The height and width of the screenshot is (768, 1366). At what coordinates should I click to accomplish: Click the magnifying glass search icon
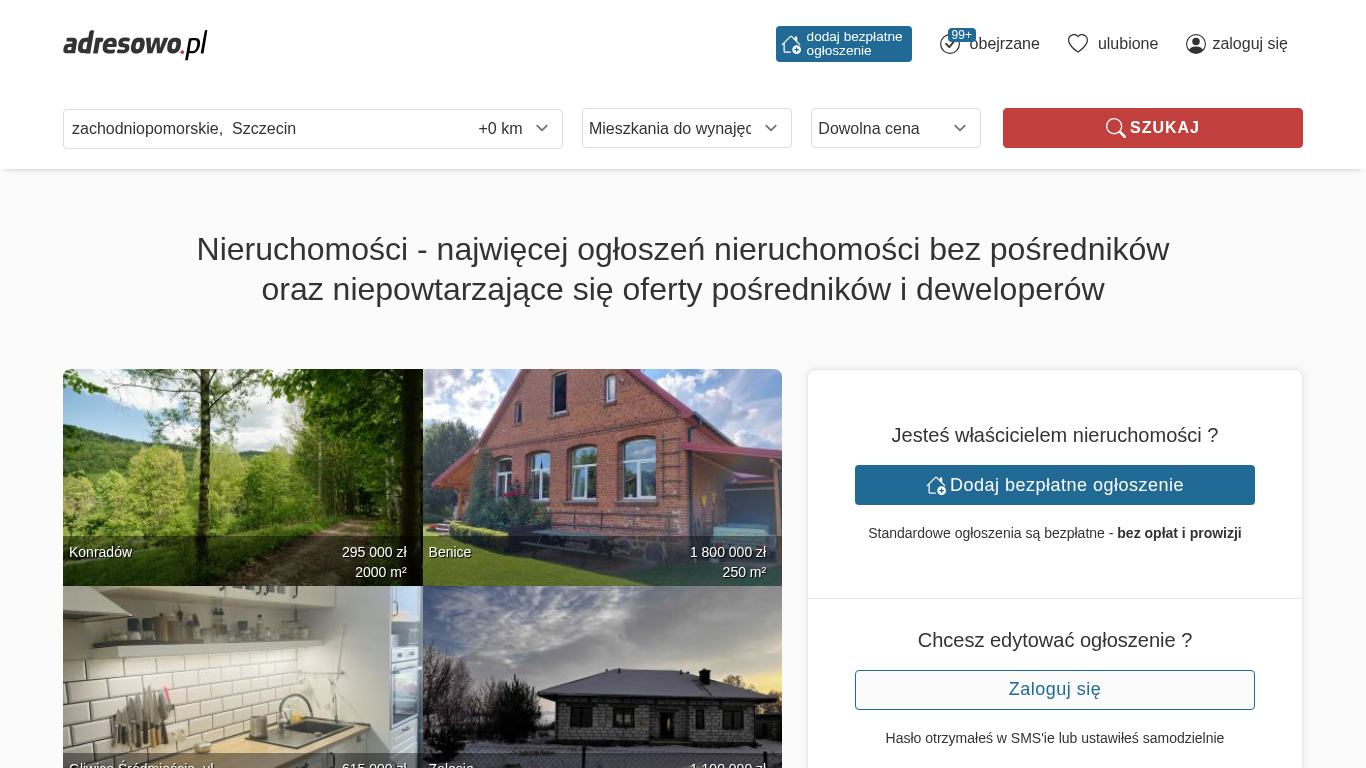click(x=1115, y=128)
